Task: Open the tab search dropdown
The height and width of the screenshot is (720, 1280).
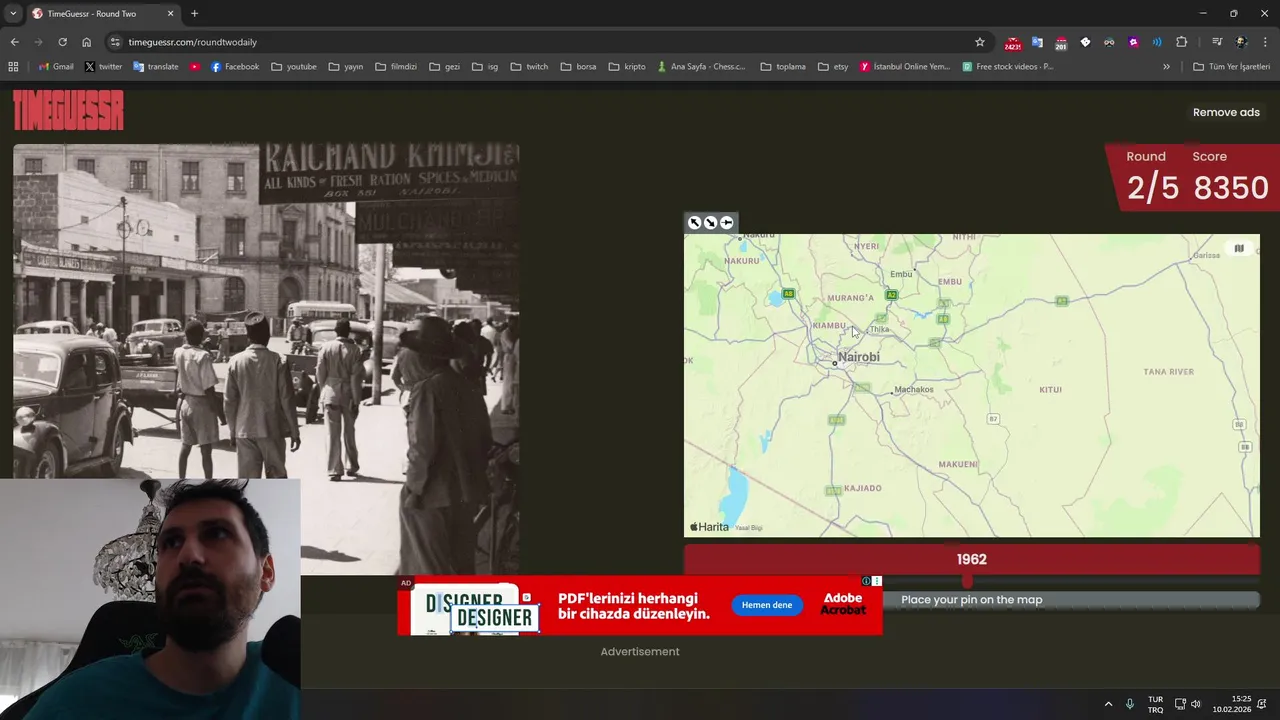Action: click(x=13, y=13)
